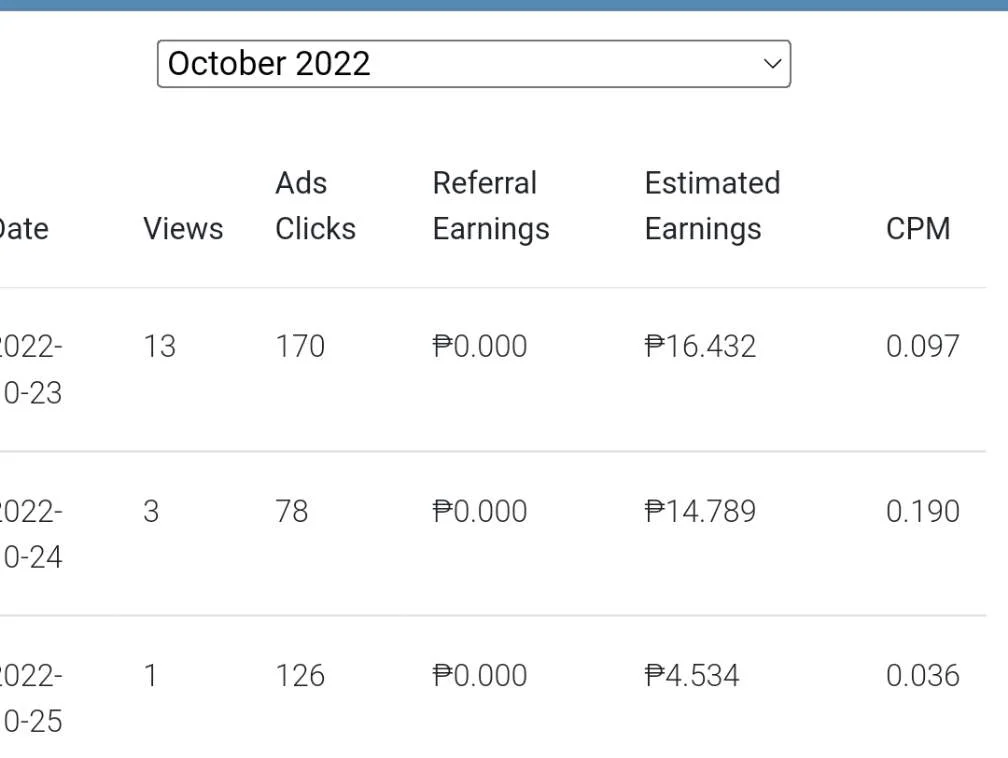1008x758 pixels.
Task: Click the Ads Clicks column header
Action: (316, 206)
